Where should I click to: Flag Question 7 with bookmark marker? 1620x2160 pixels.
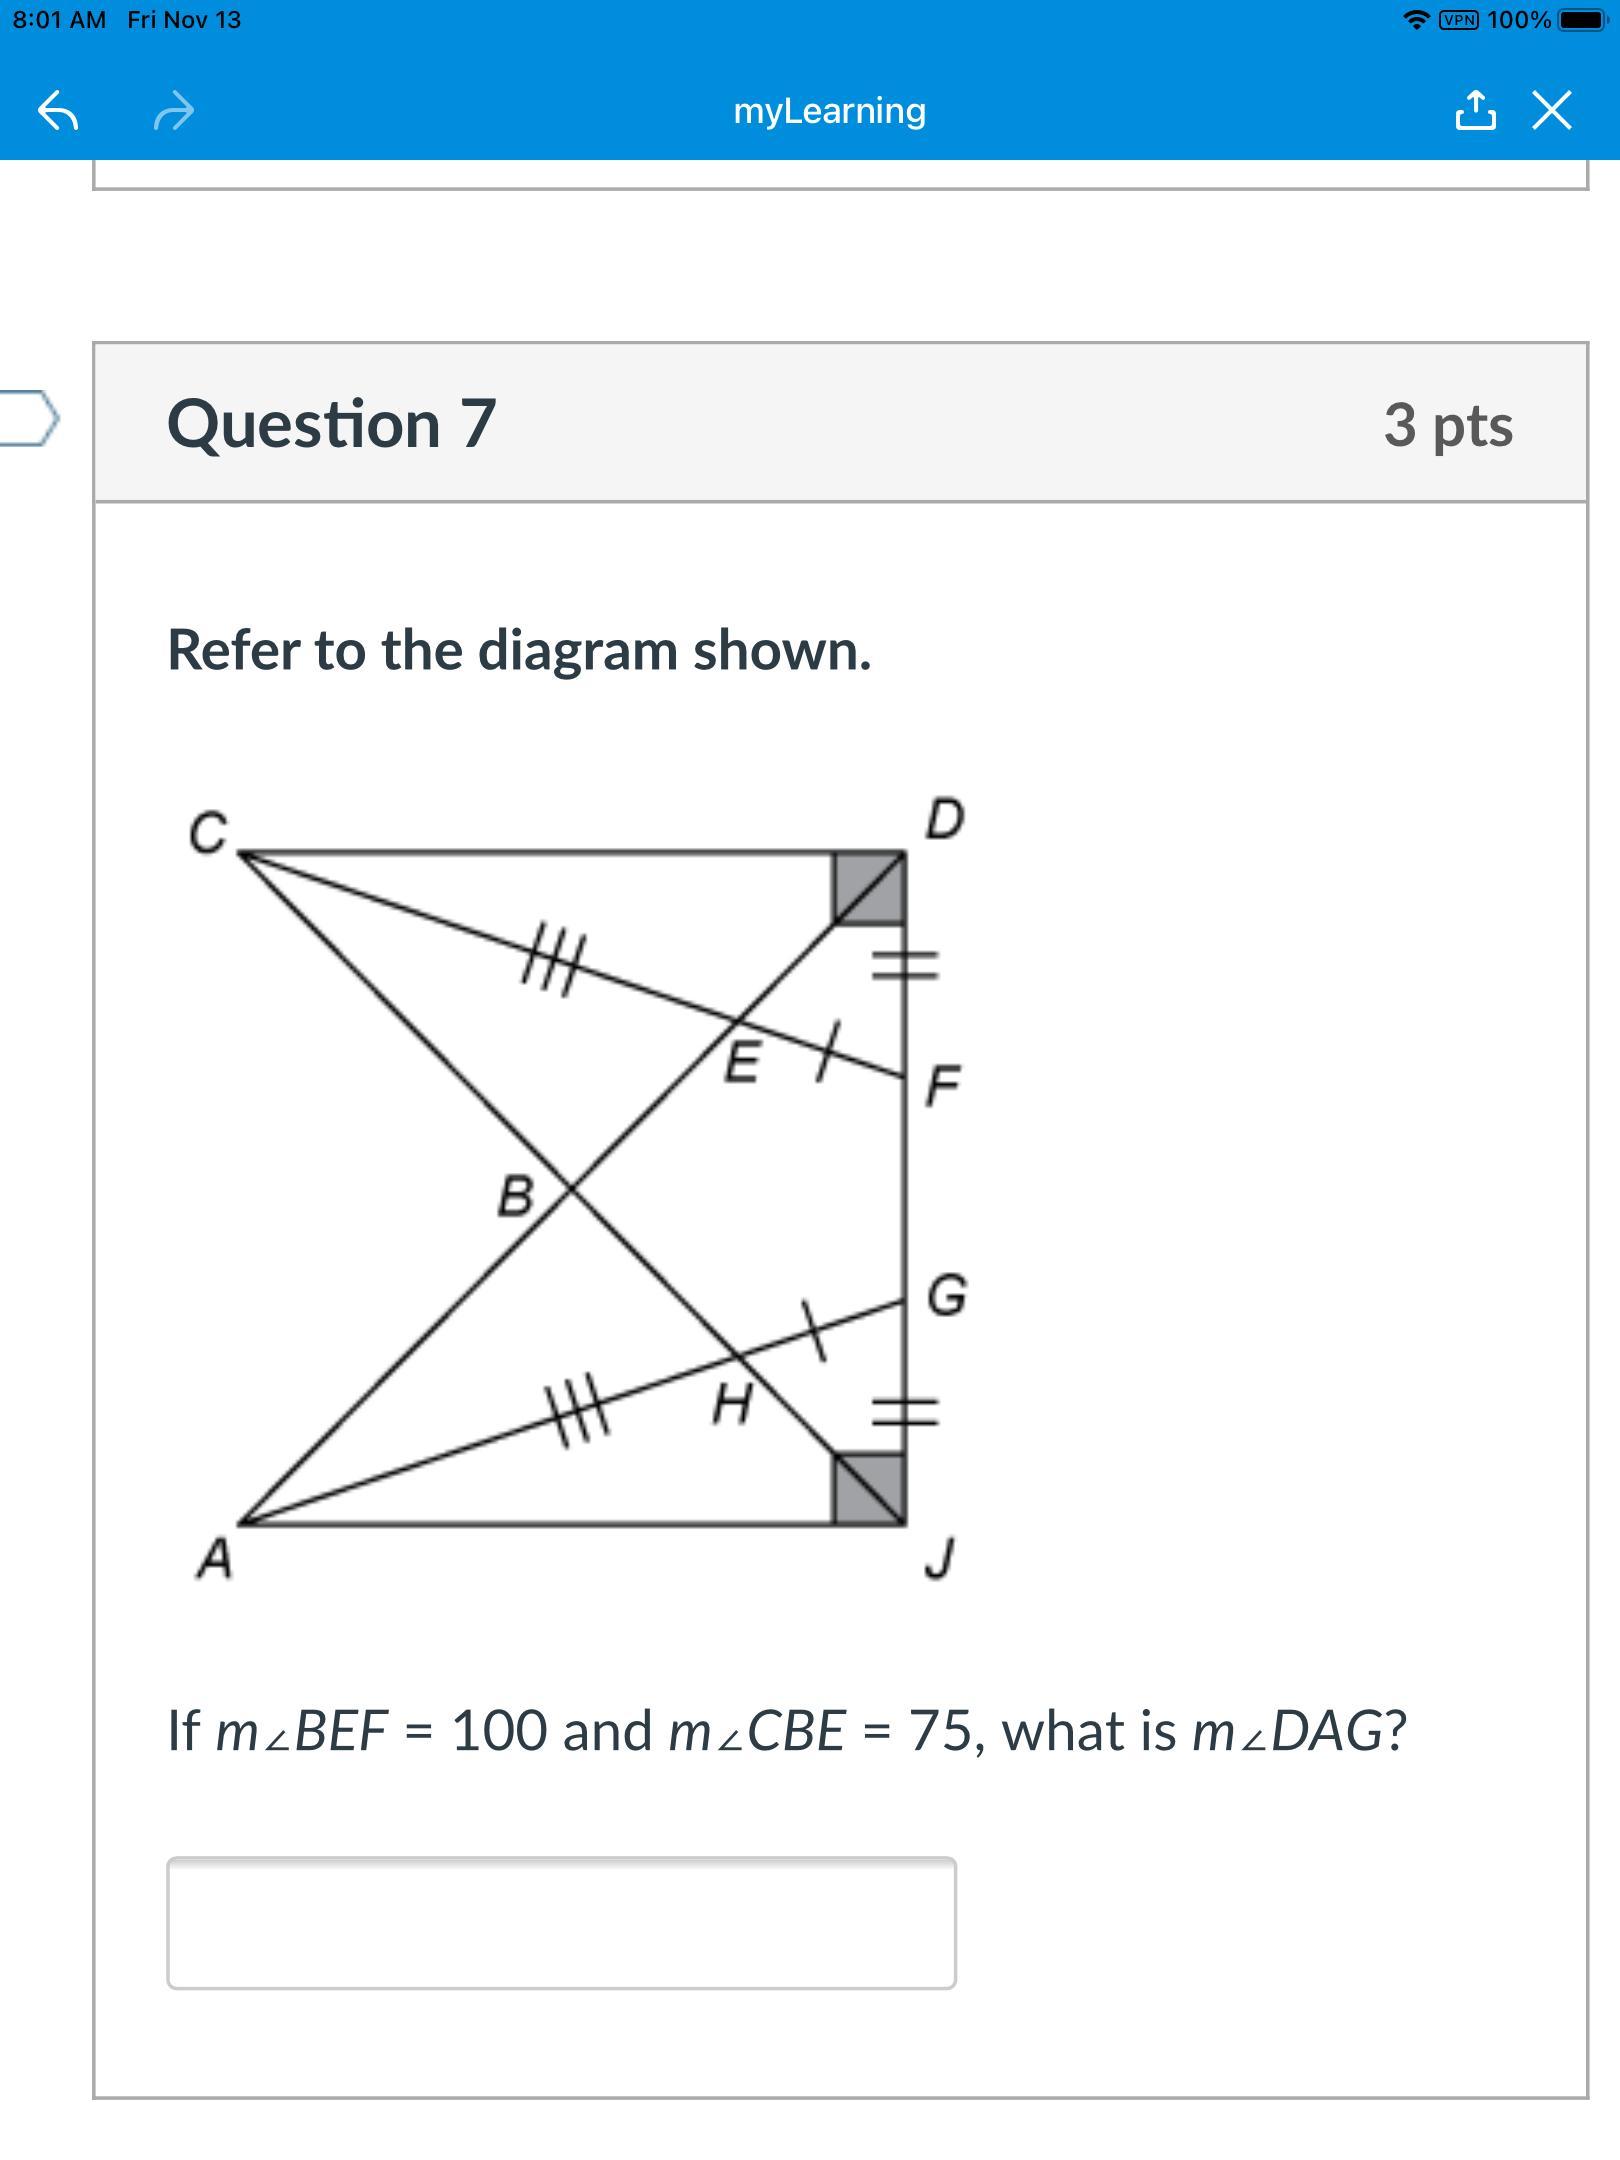(27, 419)
